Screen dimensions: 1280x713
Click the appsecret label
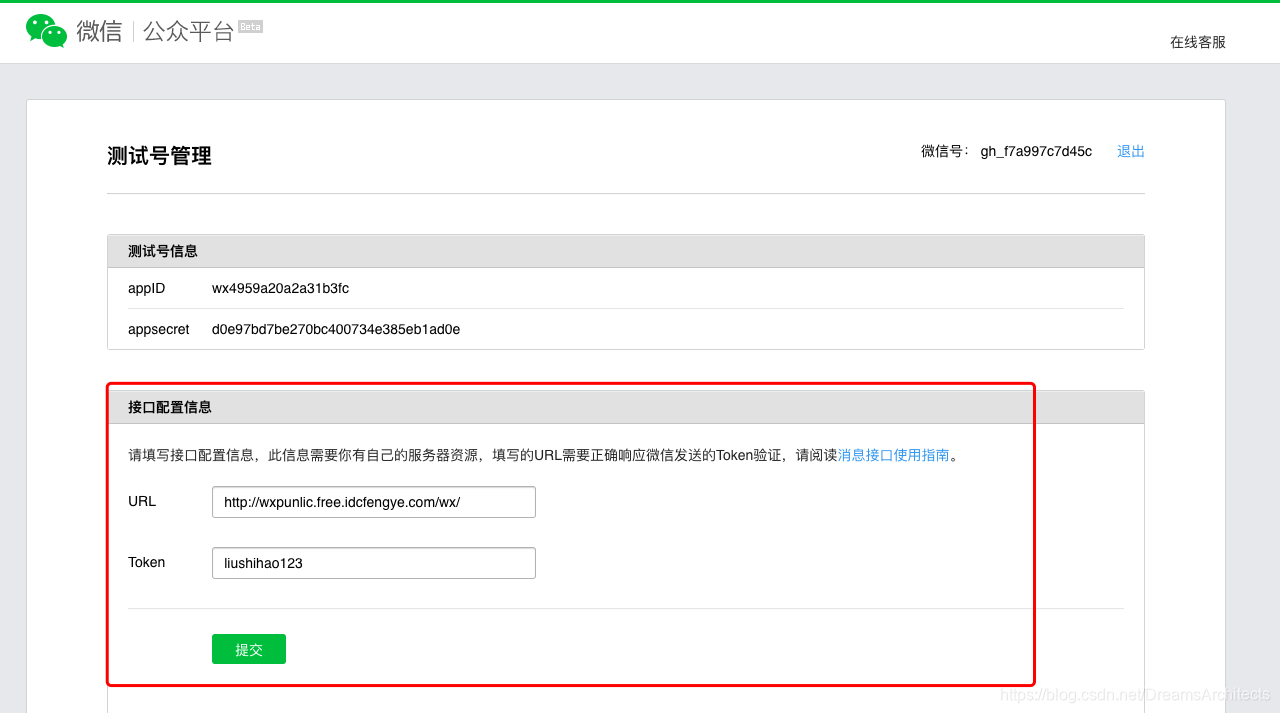159,329
